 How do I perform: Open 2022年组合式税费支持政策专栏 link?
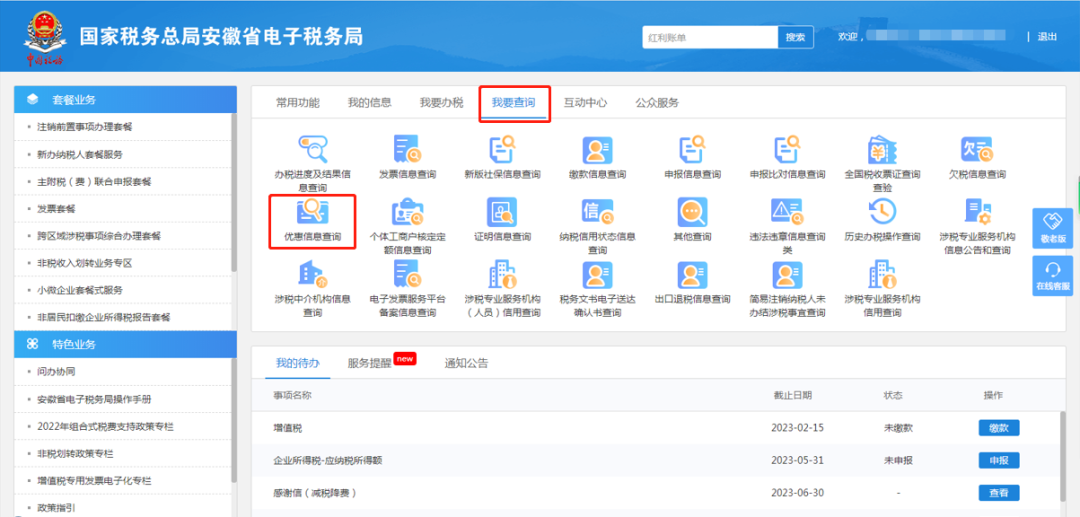105,427
